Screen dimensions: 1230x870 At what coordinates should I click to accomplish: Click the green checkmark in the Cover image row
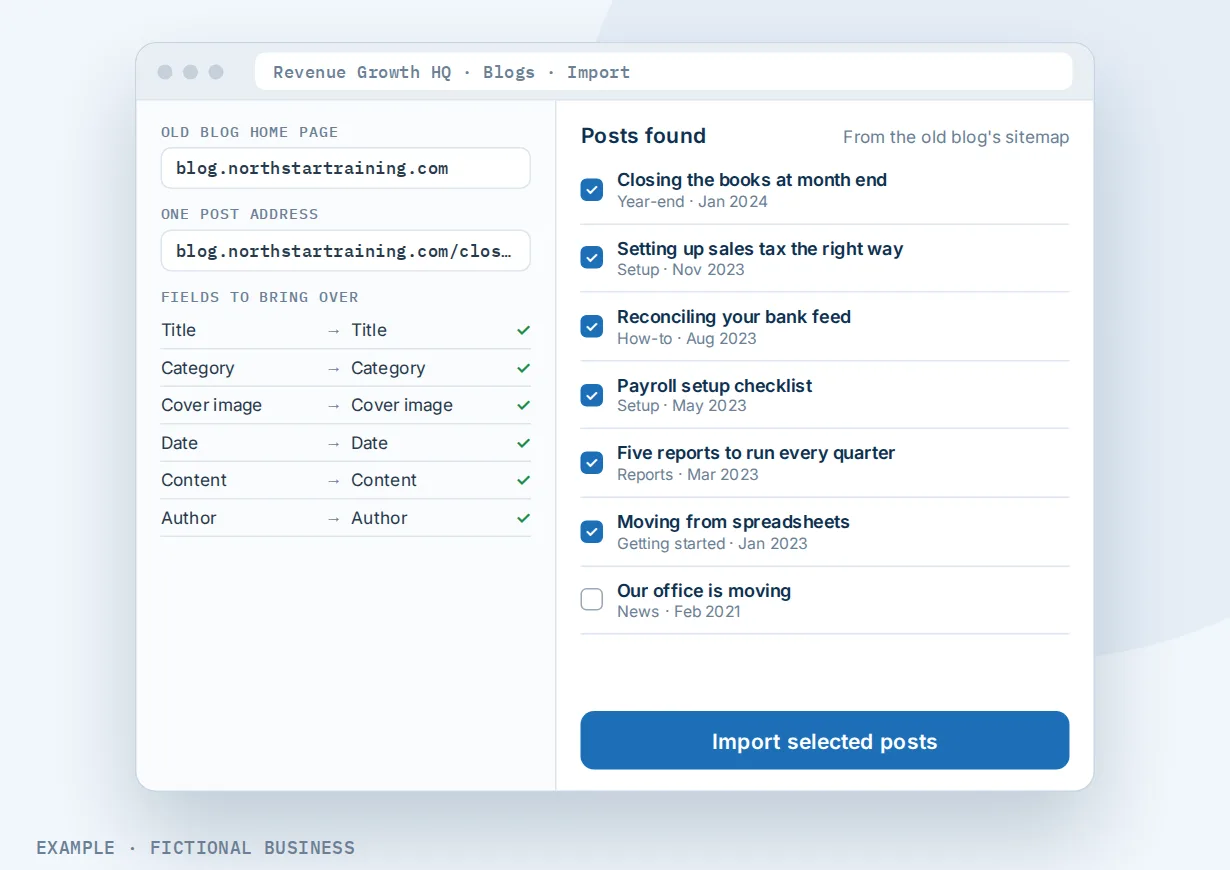(x=523, y=405)
